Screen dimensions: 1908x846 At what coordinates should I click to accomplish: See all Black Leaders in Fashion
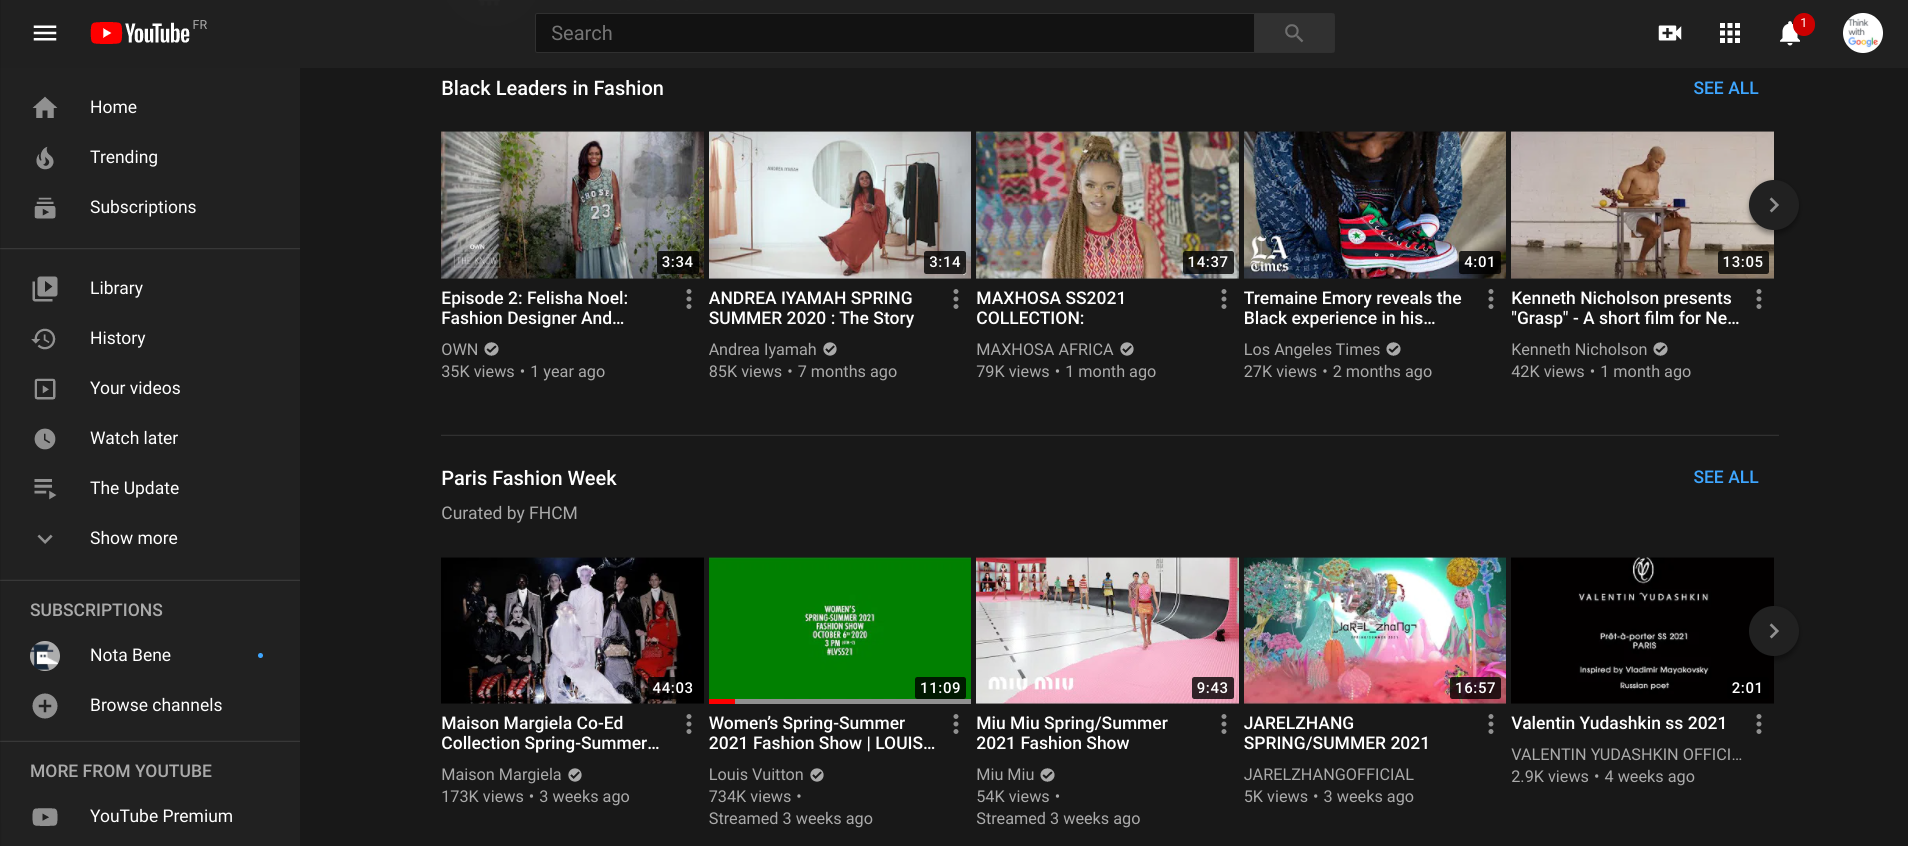[x=1725, y=88]
